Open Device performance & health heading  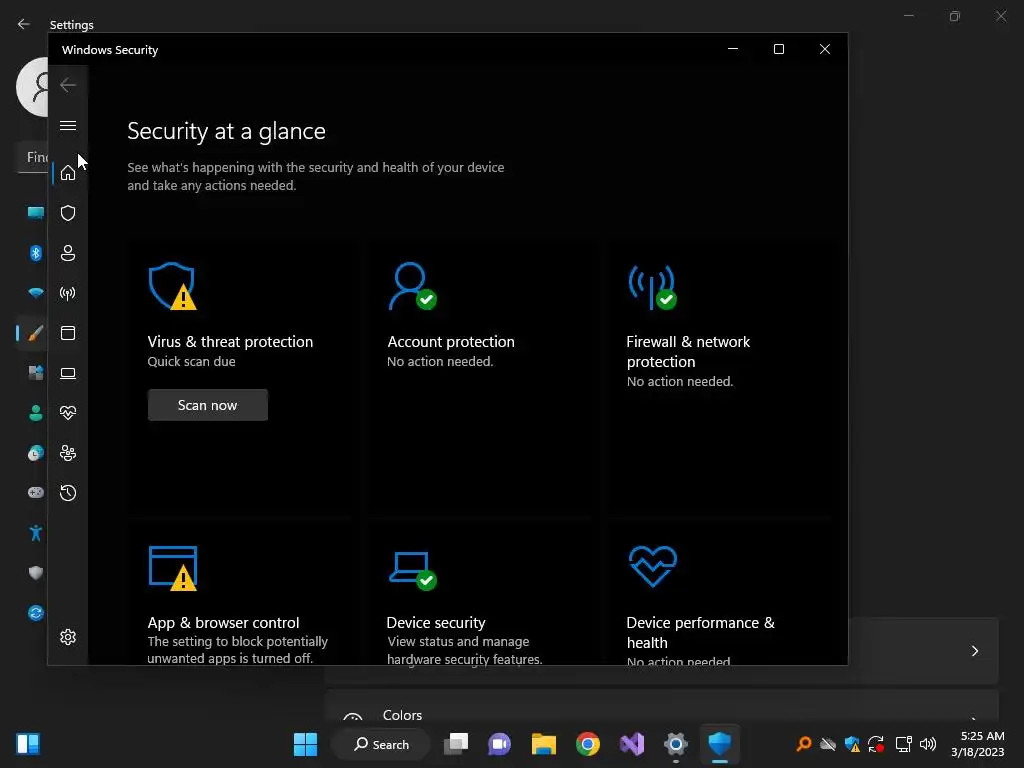[x=700, y=632]
